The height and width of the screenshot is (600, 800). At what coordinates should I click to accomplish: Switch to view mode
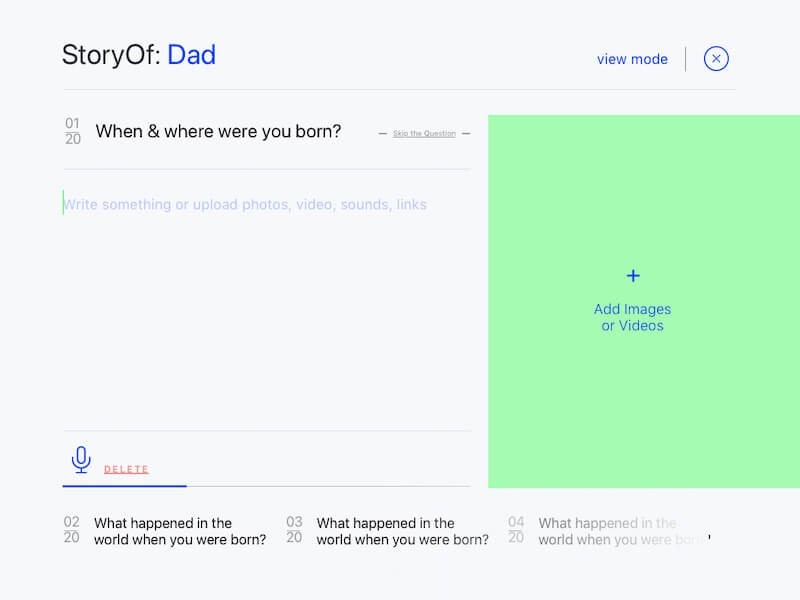[632, 59]
